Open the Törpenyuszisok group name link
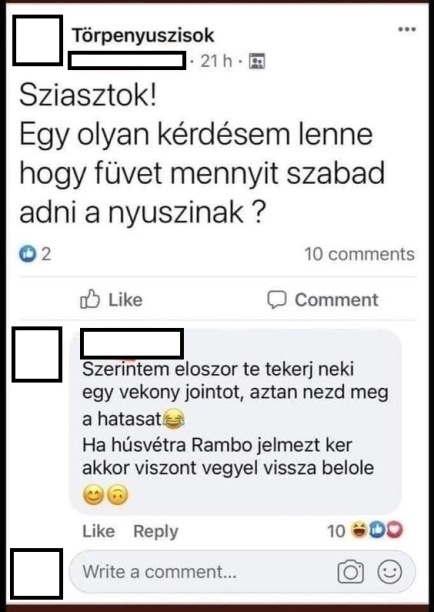 click(x=143, y=36)
